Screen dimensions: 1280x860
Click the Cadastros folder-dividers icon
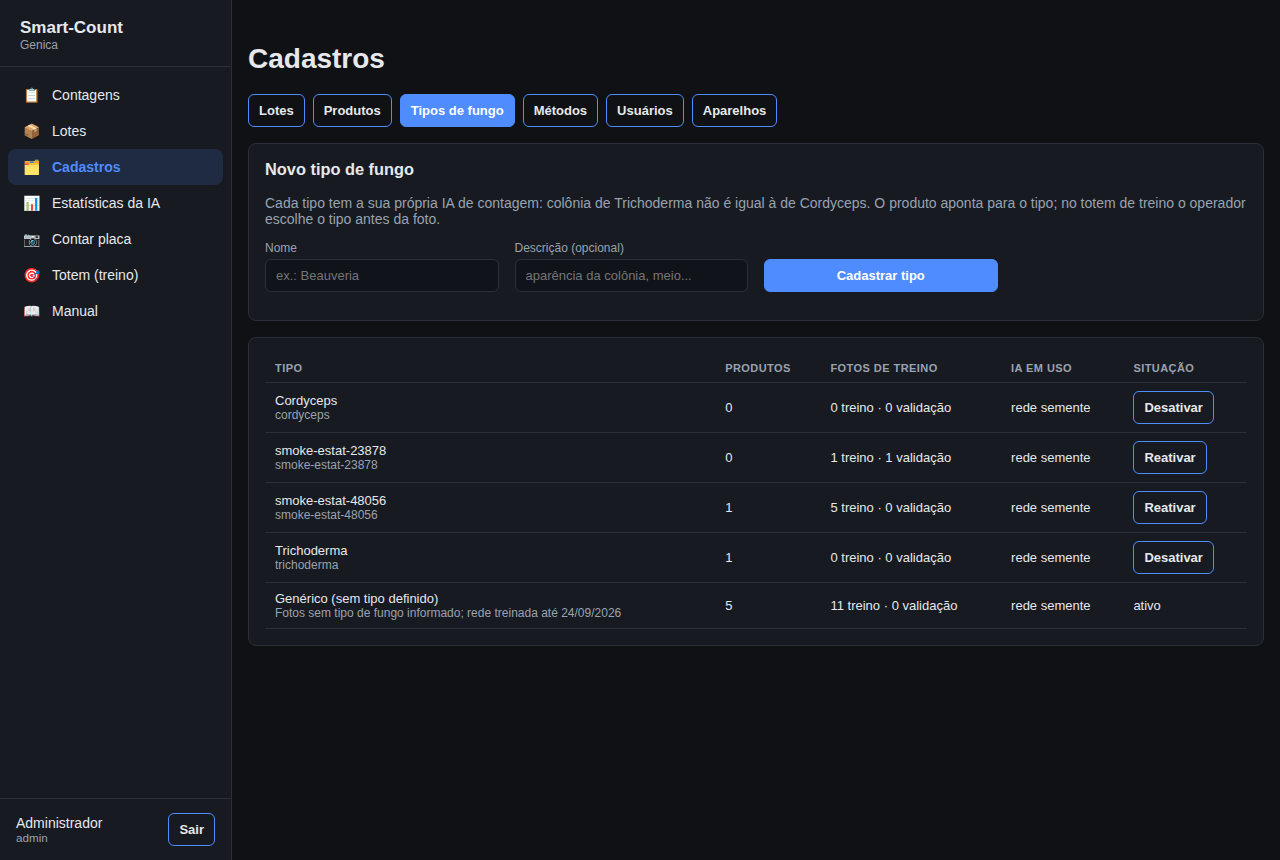click(x=32, y=167)
